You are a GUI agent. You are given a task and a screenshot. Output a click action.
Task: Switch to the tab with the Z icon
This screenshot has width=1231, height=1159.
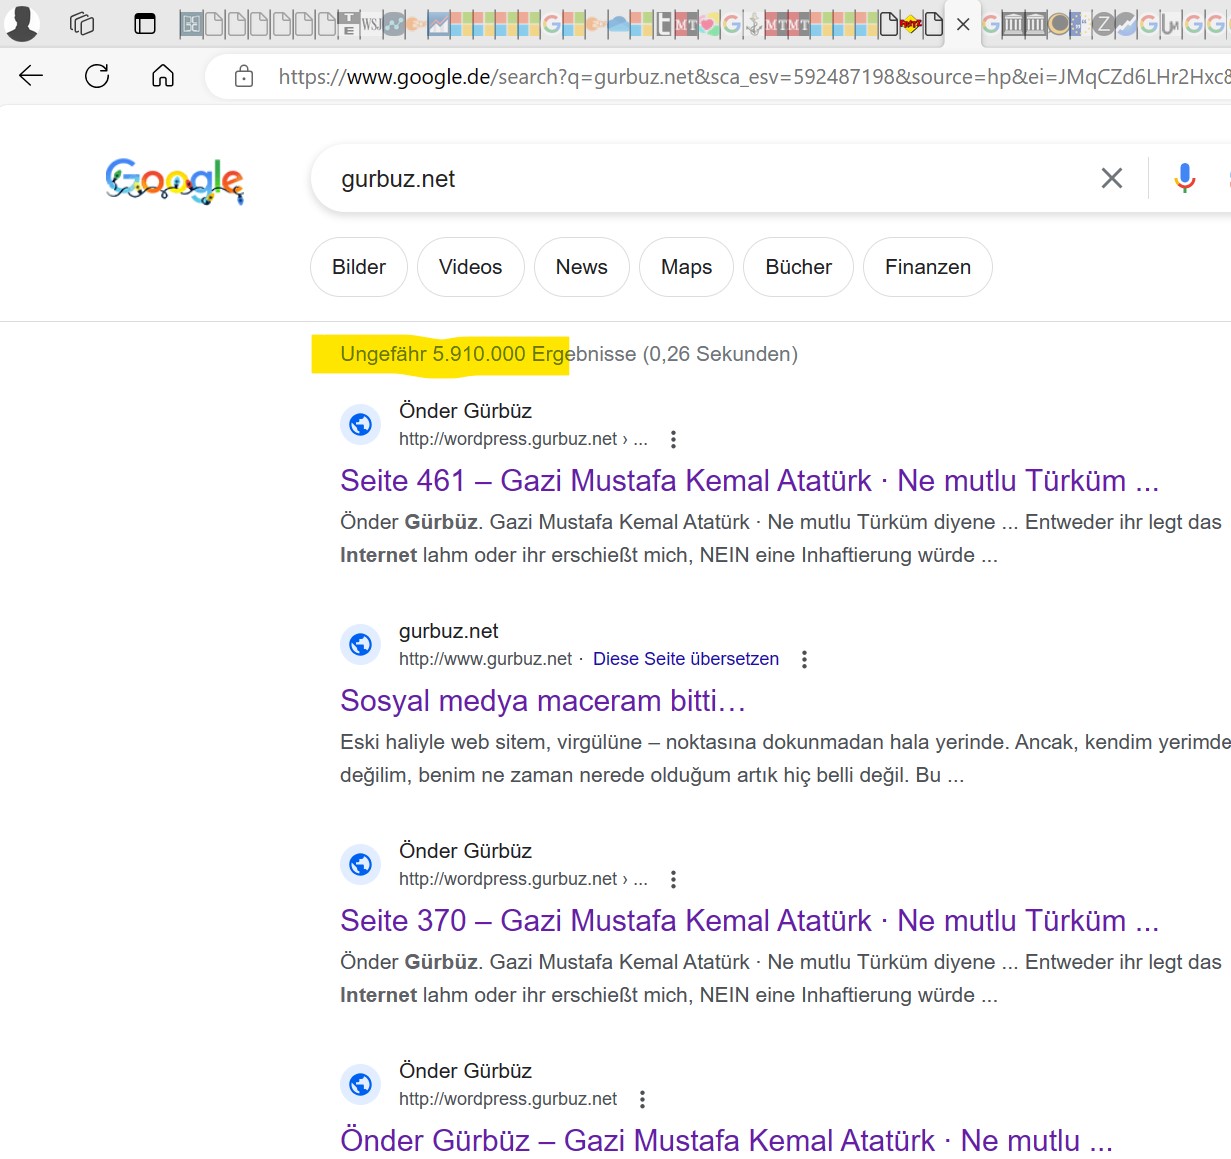coord(1103,24)
